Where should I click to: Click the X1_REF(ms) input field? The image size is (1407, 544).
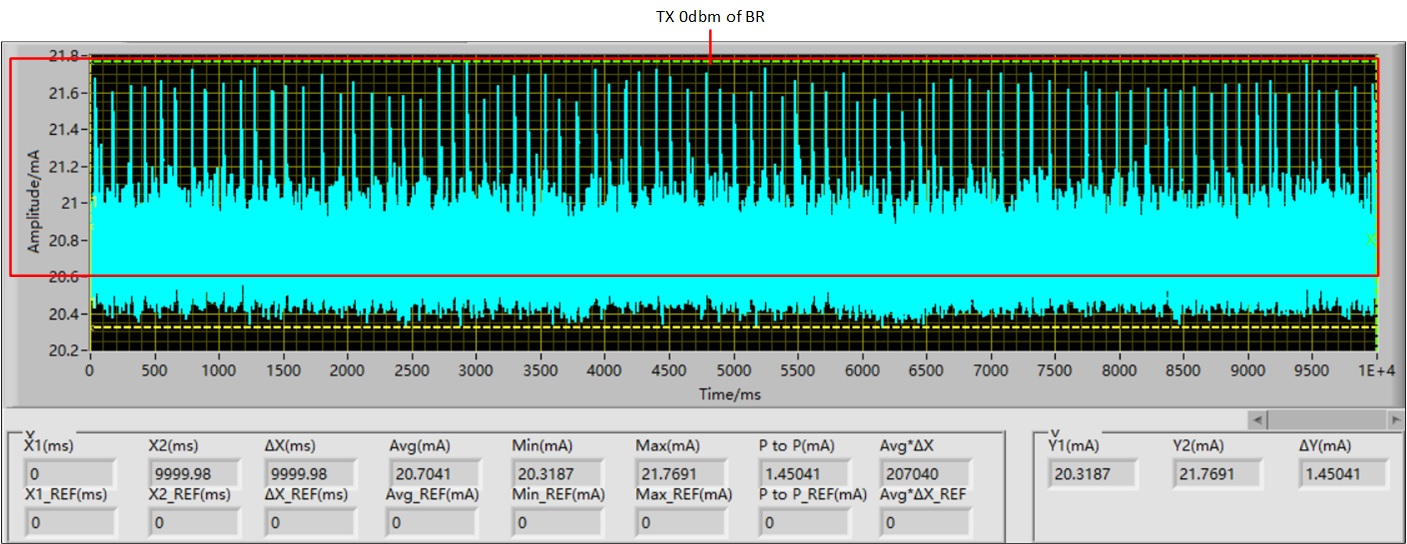(69, 522)
